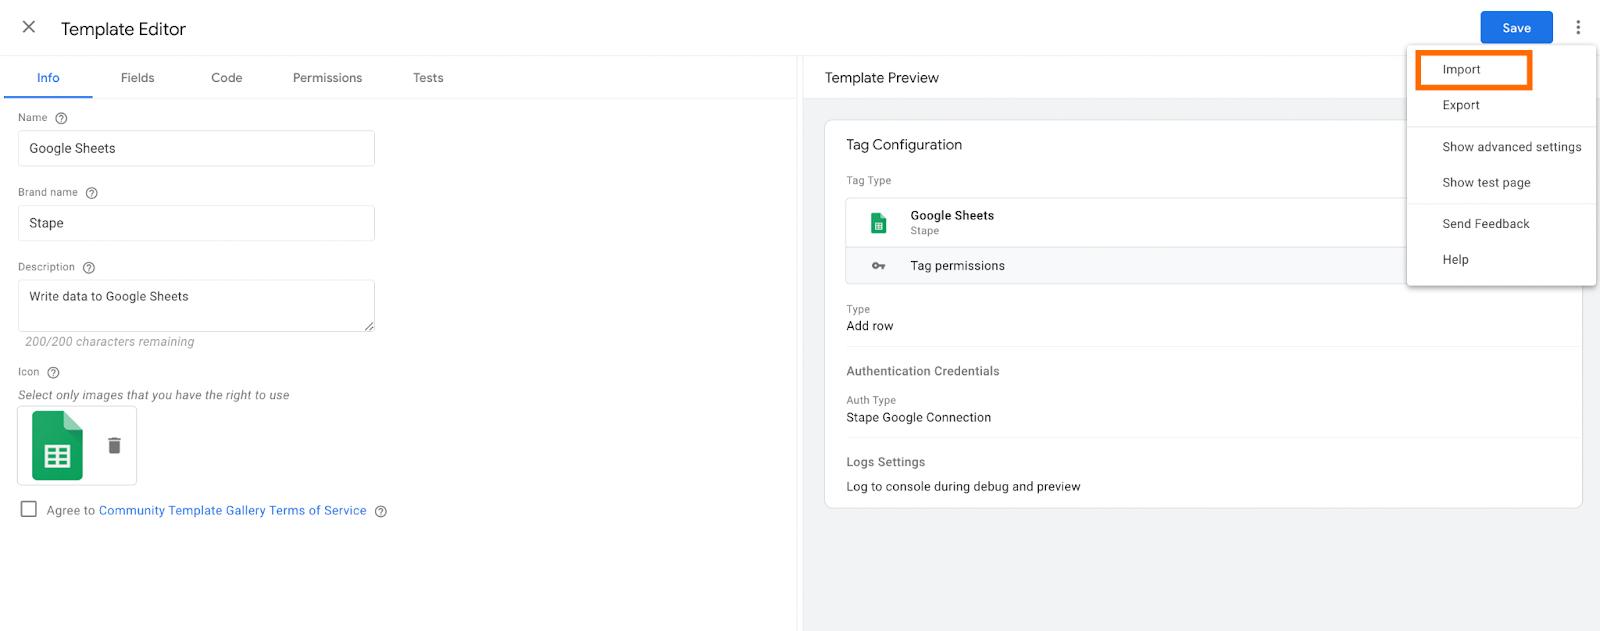Click the green Google Sheets icon image
Viewport: 1600px width, 631px height.
pos(57,446)
